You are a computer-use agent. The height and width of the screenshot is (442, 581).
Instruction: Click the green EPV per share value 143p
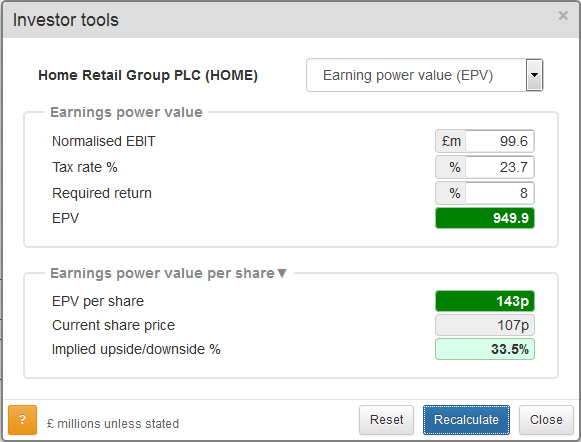(x=485, y=301)
